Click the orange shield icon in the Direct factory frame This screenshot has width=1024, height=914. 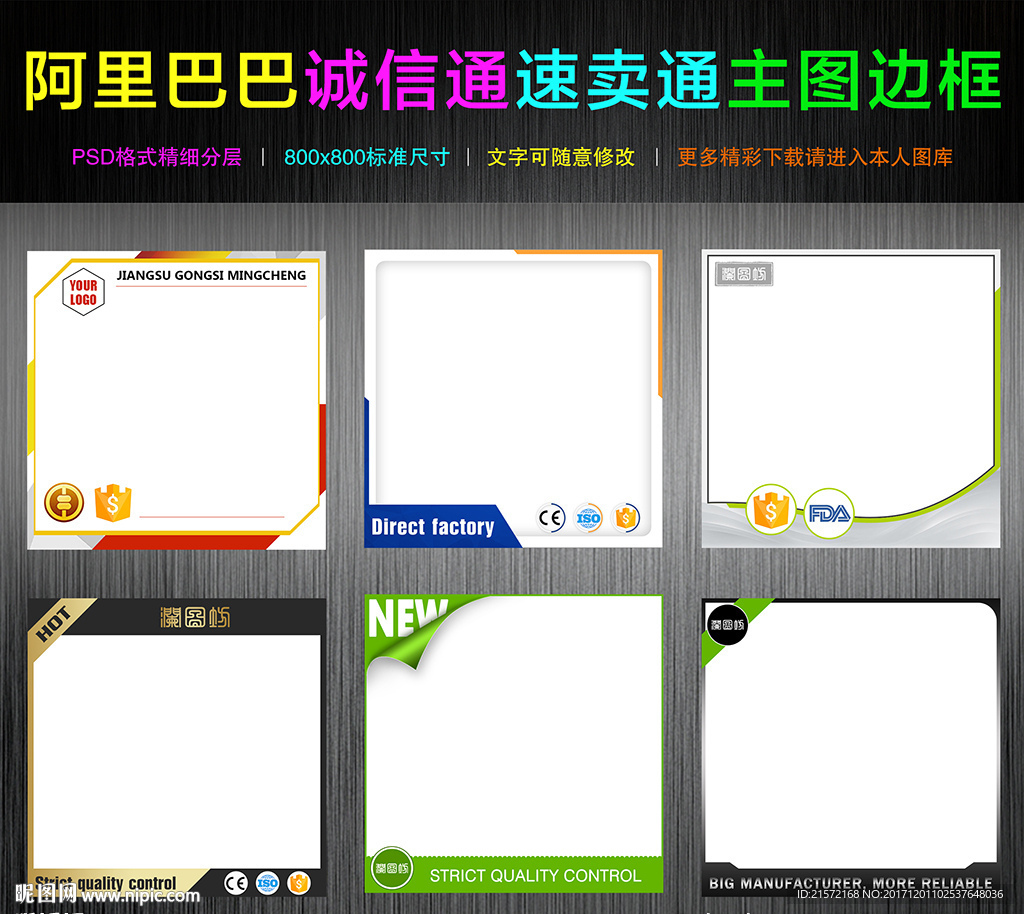click(626, 518)
